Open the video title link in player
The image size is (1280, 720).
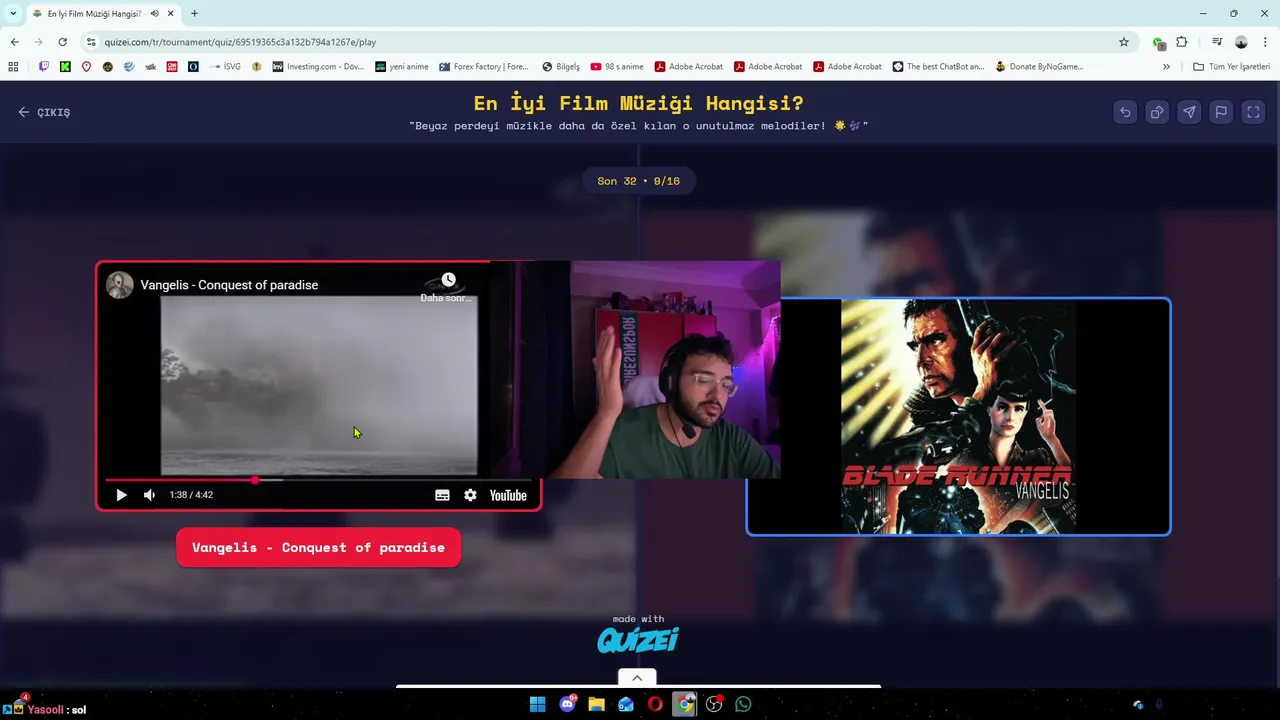pyautogui.click(x=229, y=285)
